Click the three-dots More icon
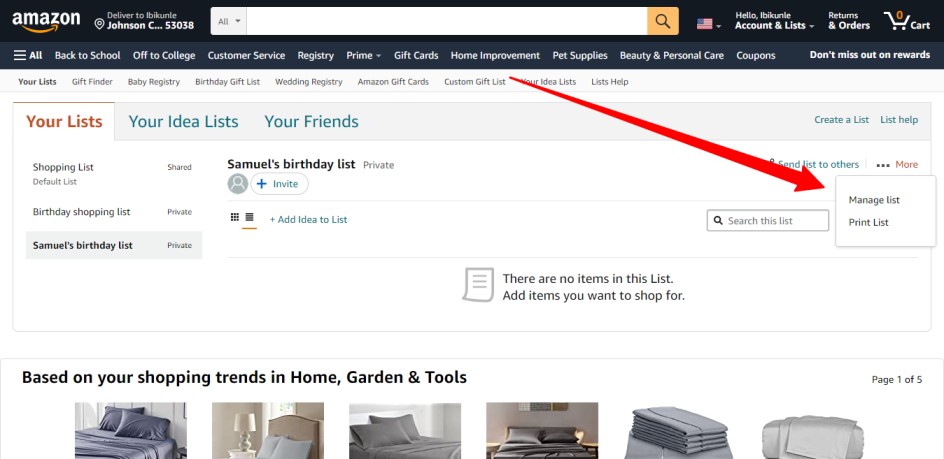 point(883,165)
